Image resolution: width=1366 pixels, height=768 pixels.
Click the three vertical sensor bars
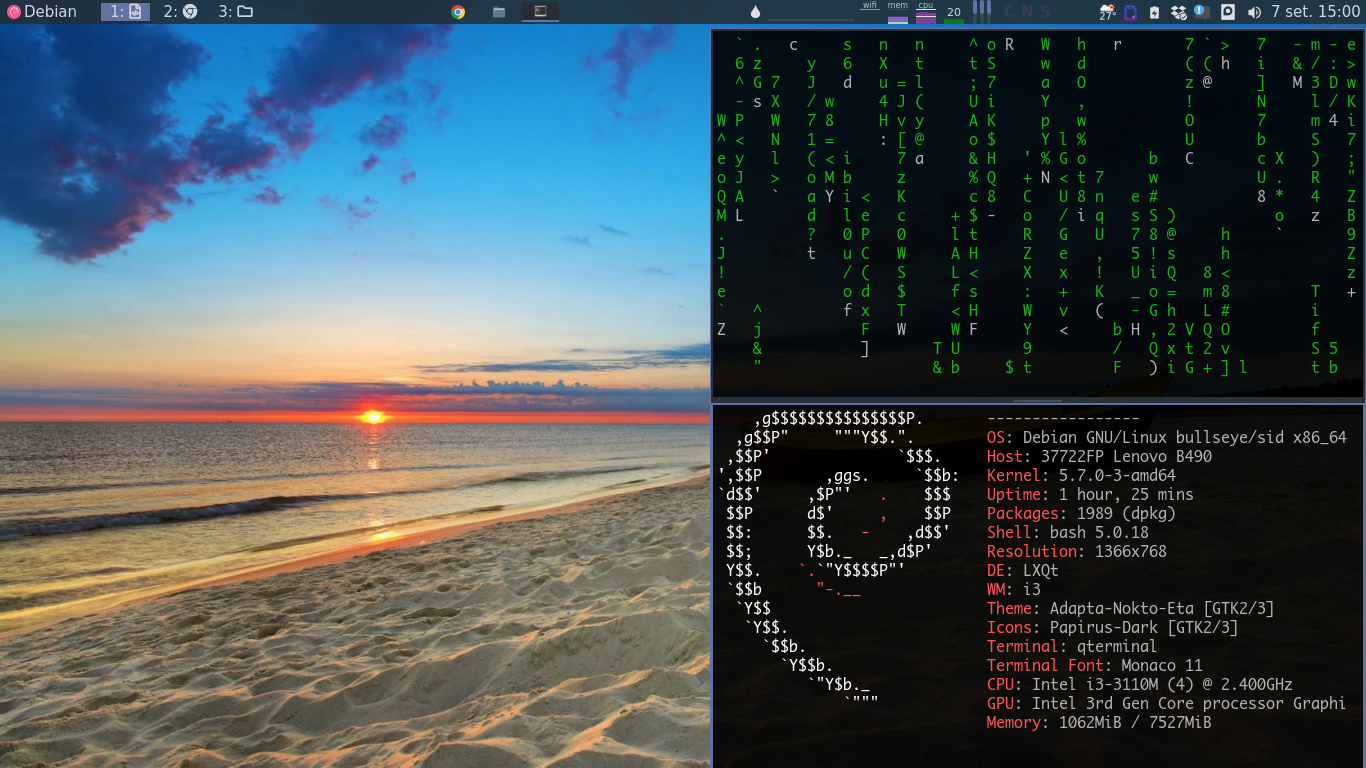(x=982, y=12)
